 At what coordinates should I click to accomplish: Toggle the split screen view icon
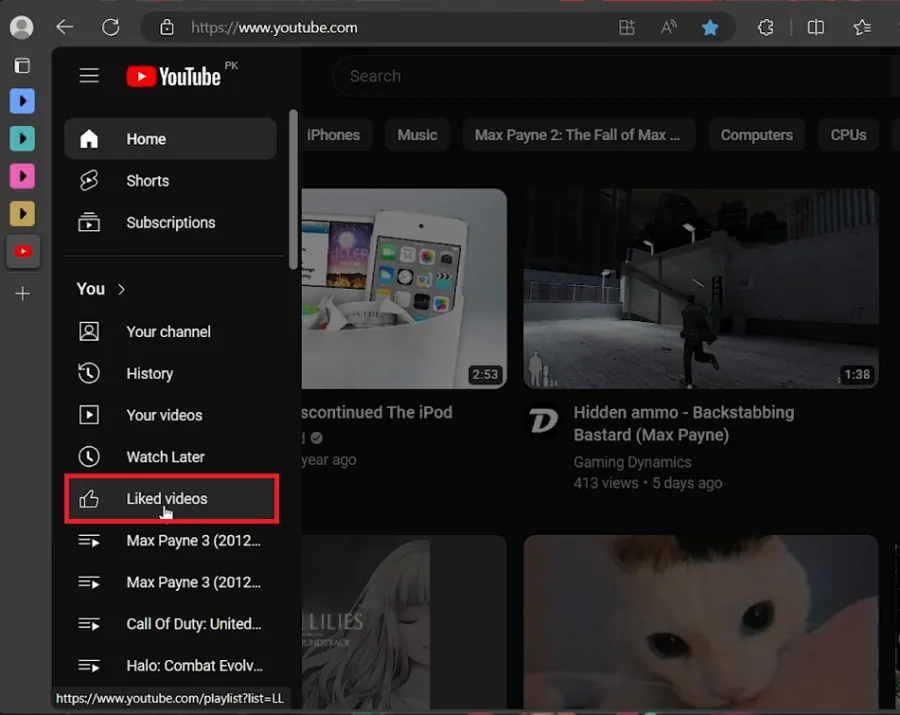[x=816, y=28]
